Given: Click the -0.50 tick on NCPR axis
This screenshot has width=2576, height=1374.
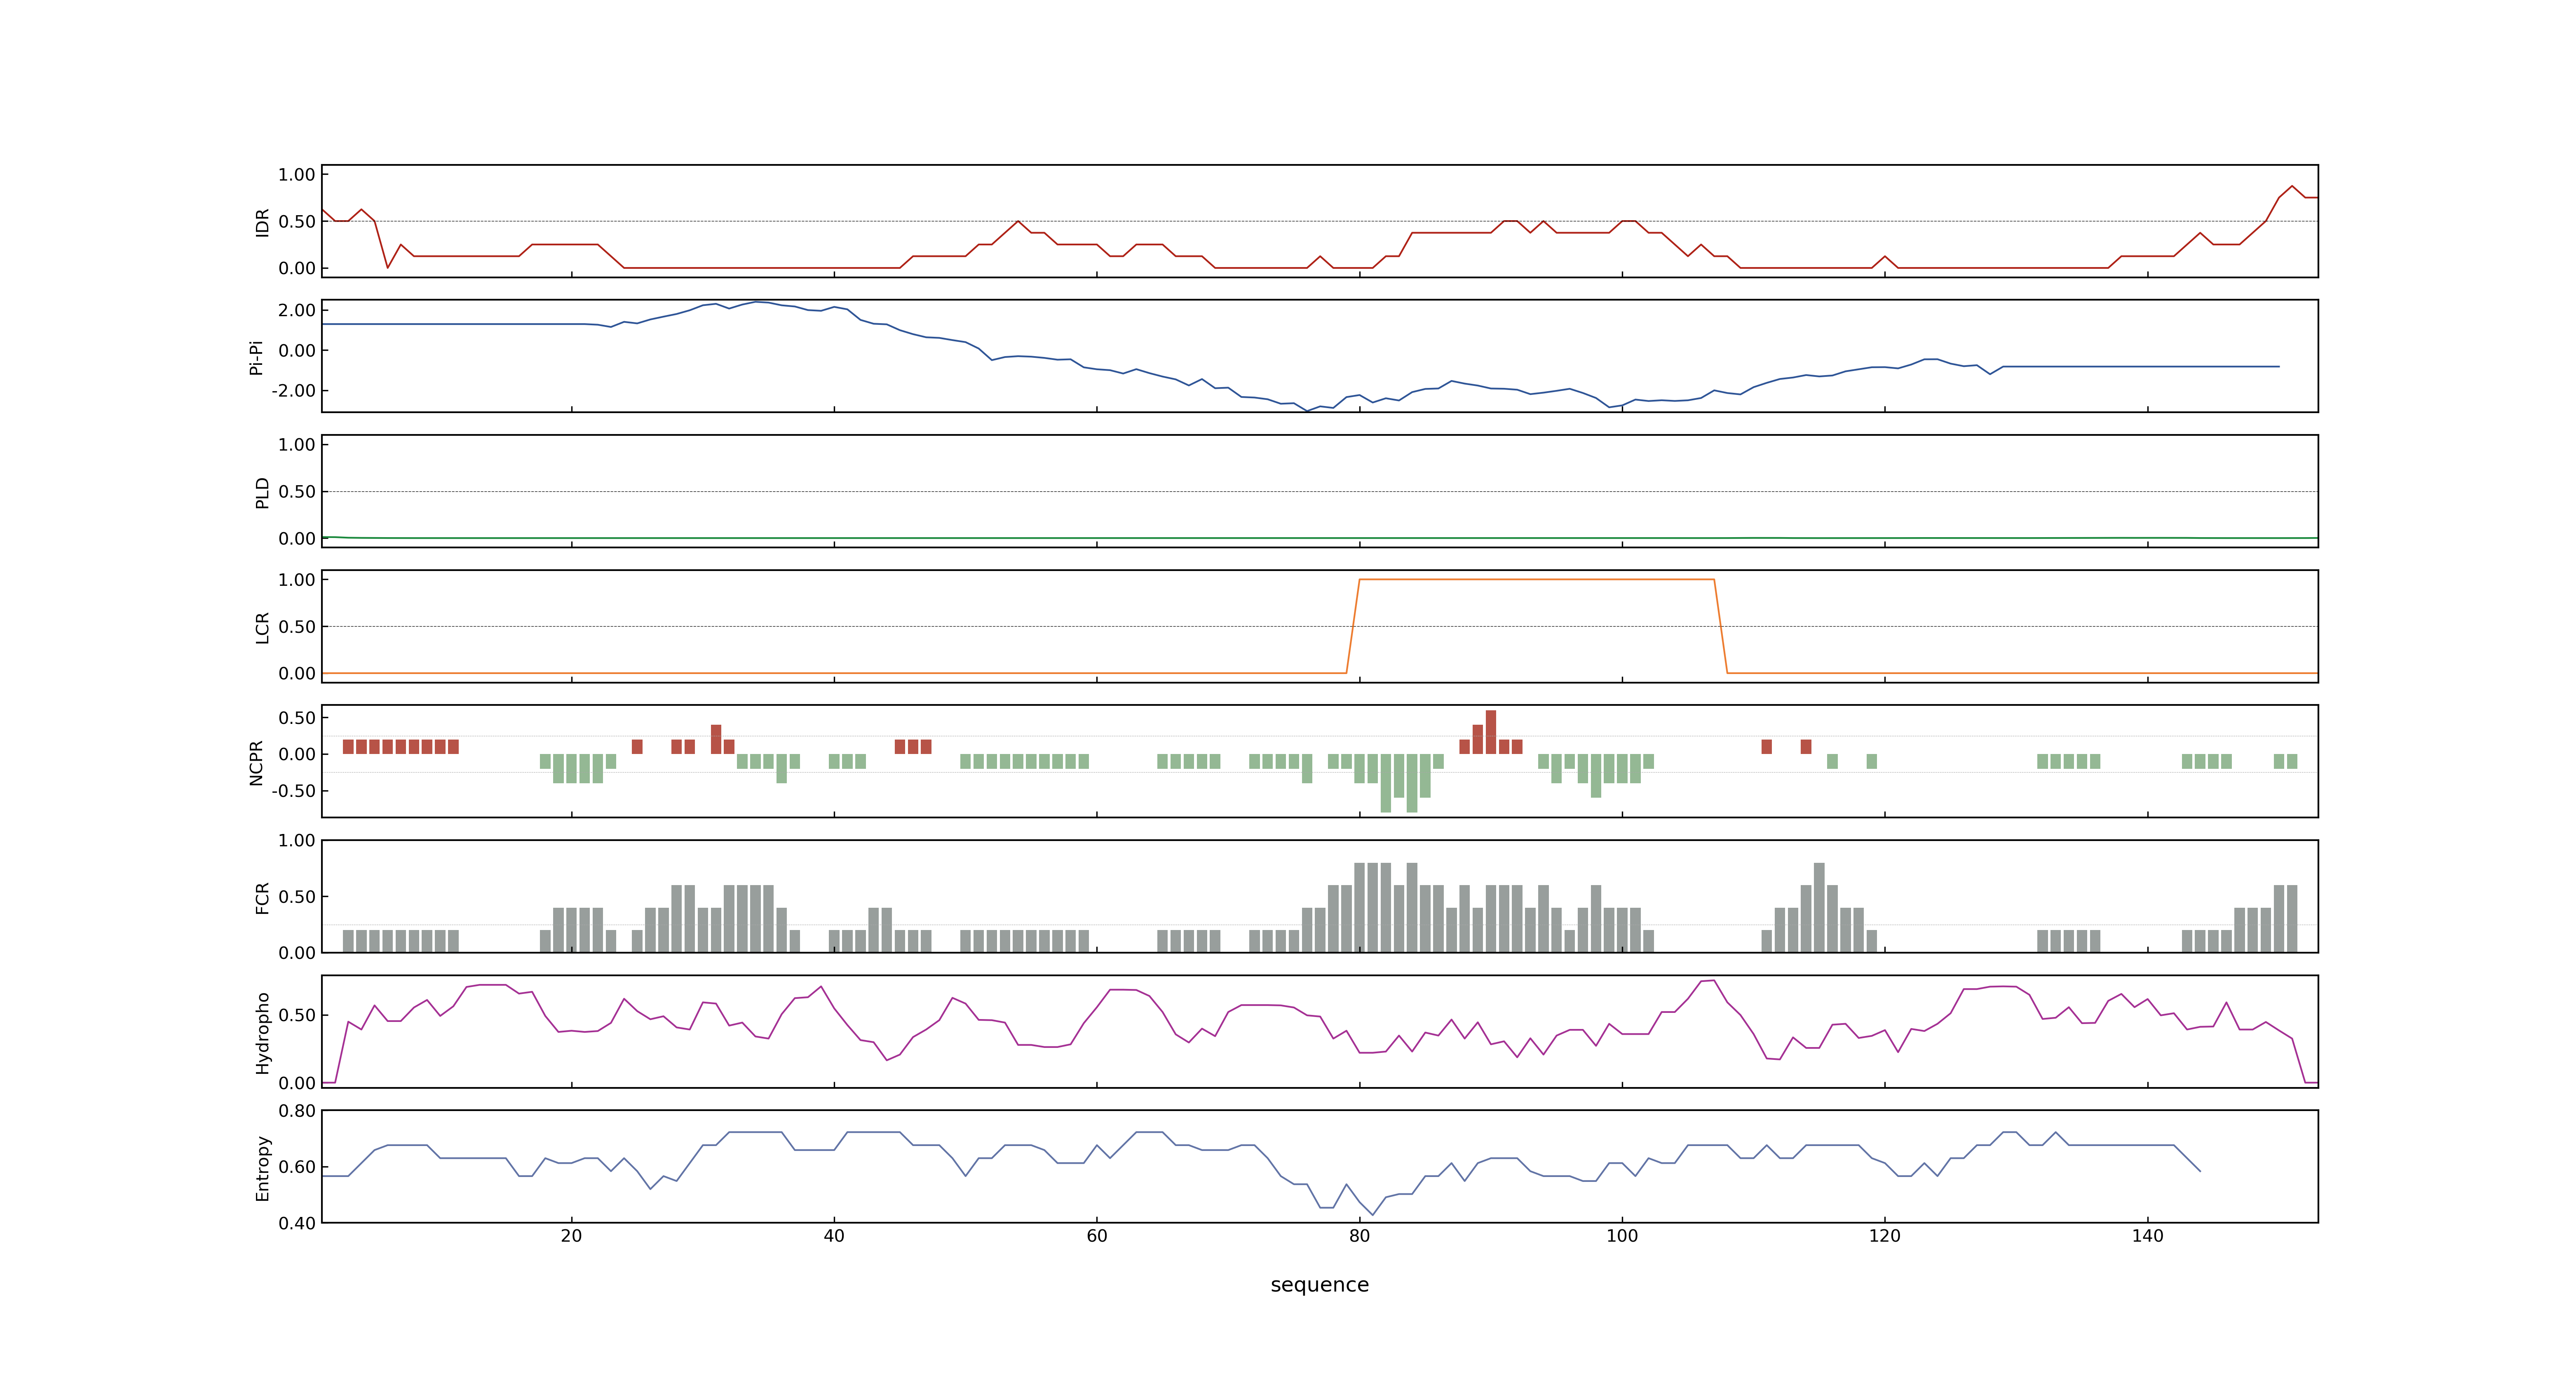Looking at the screenshot, I should click(x=293, y=791).
